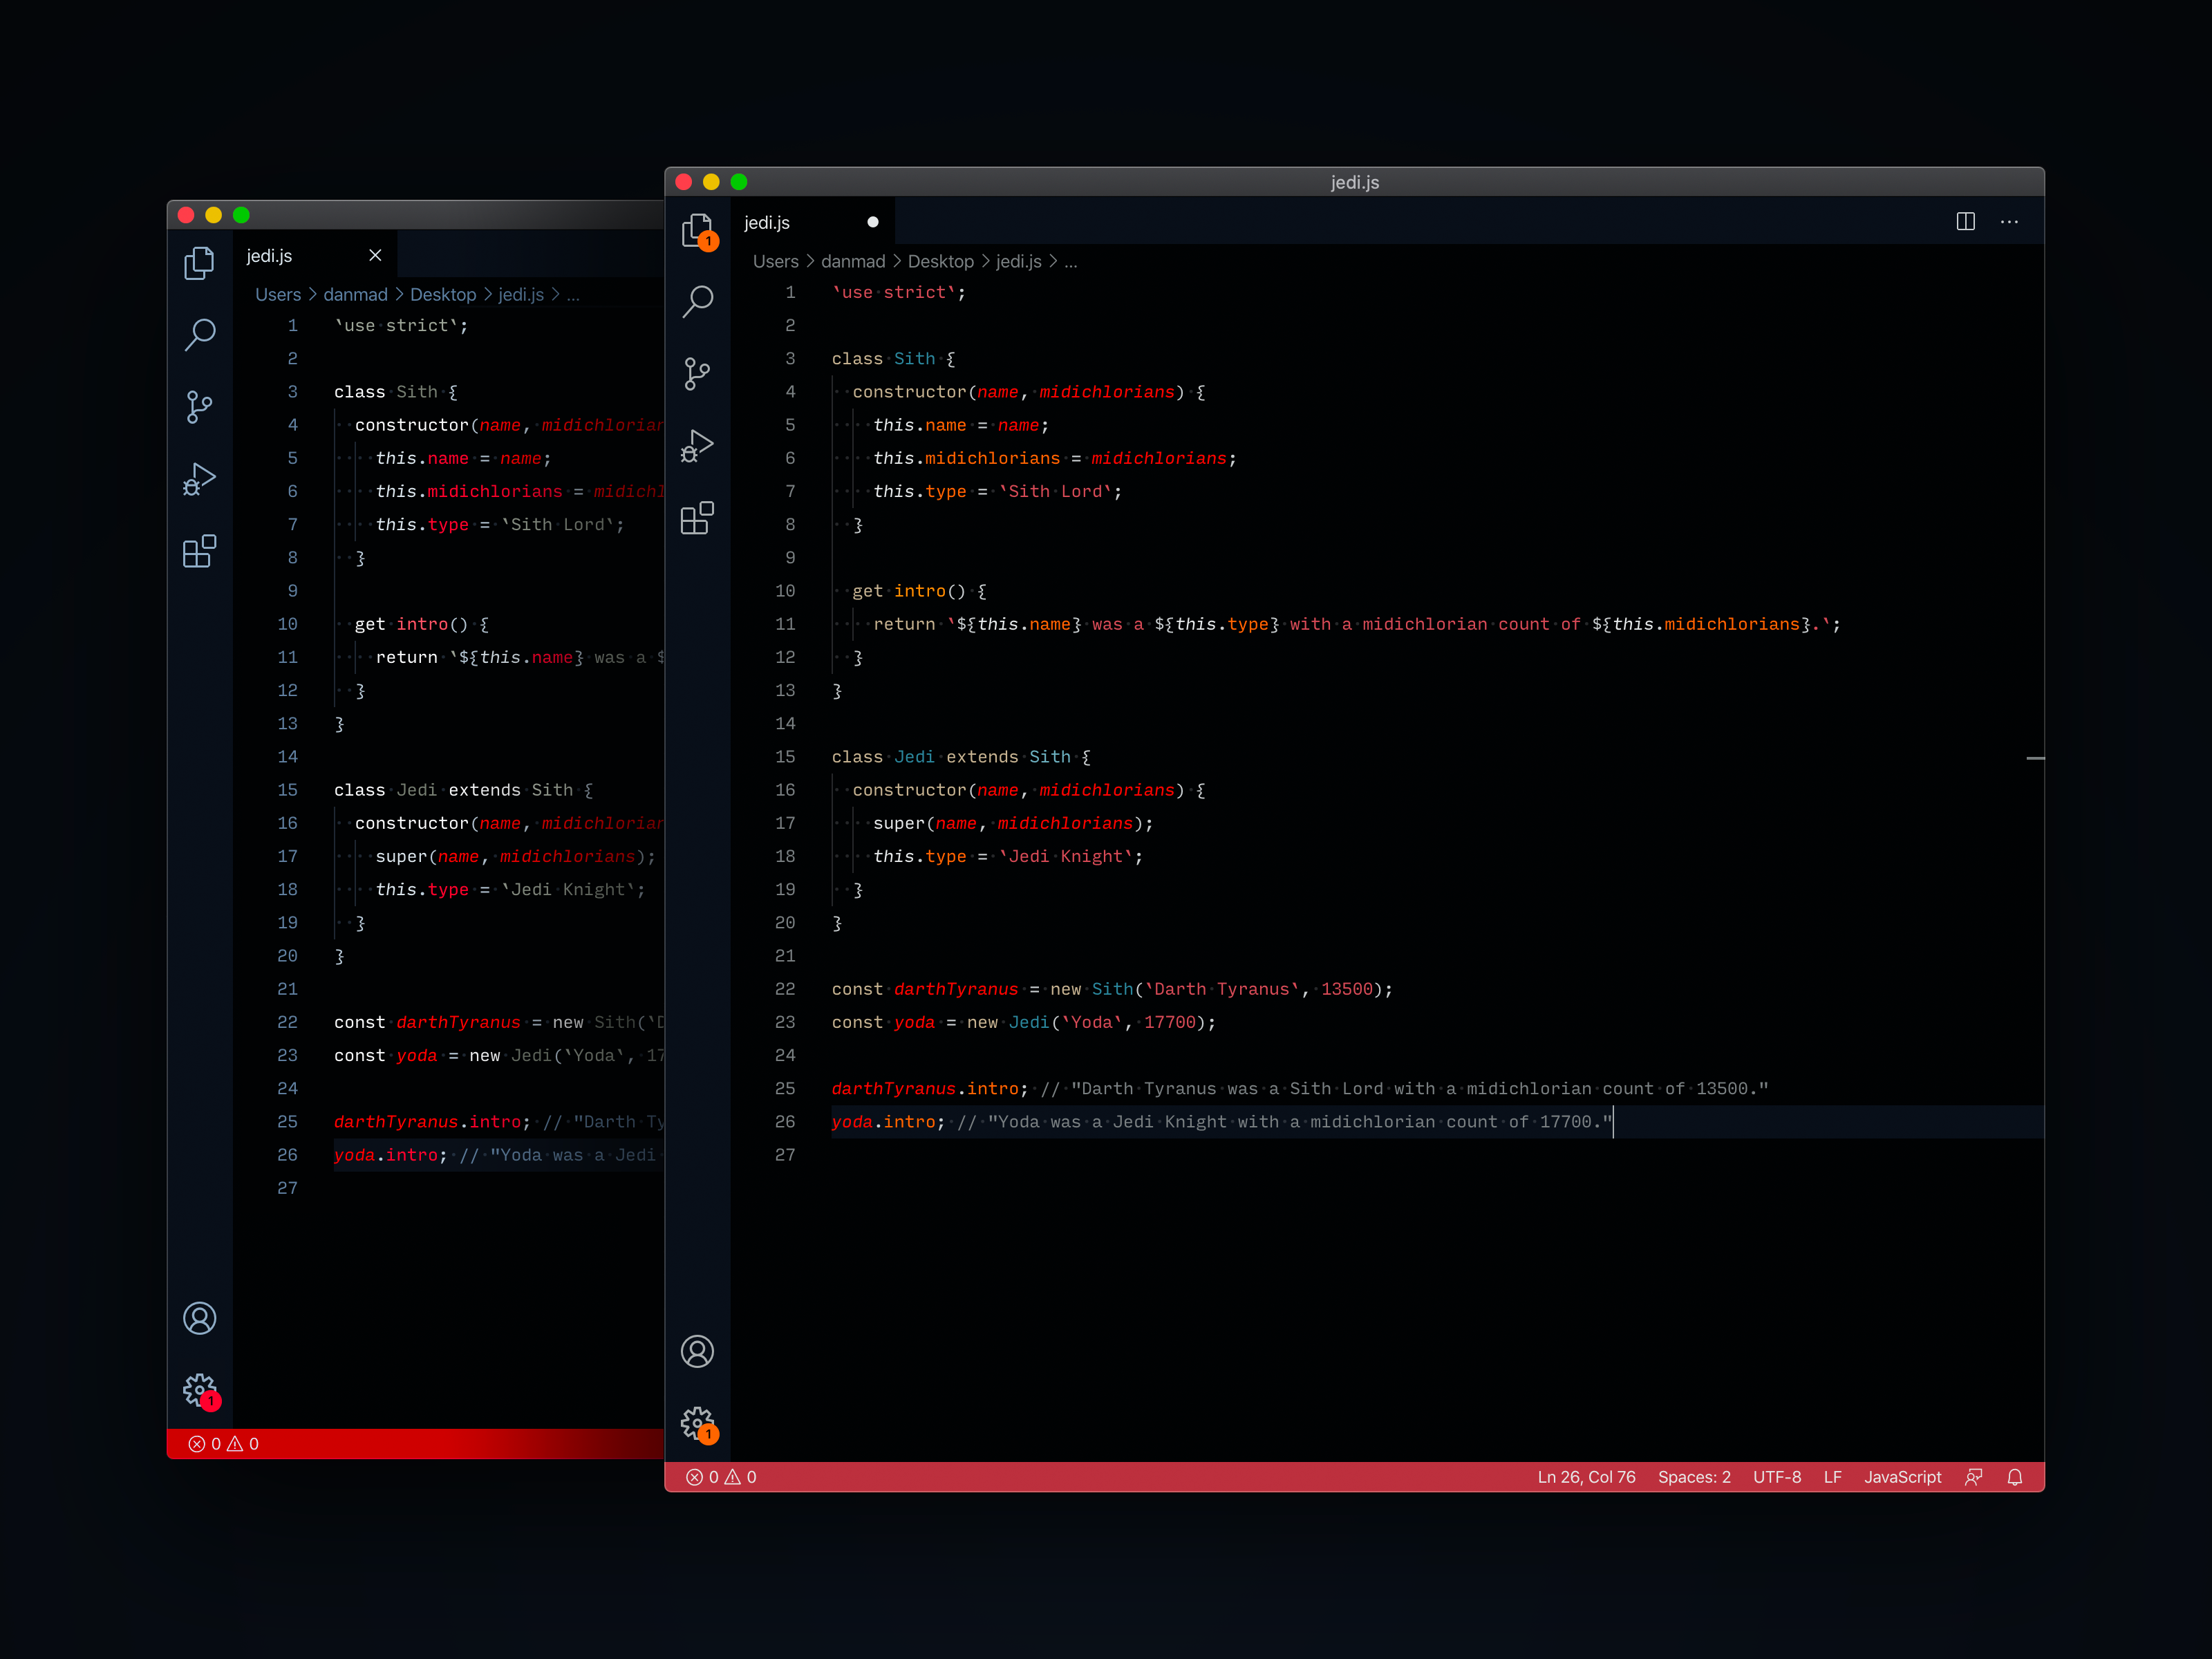Open Accounts menu in the front window
The height and width of the screenshot is (1659, 2212).
[697, 1351]
